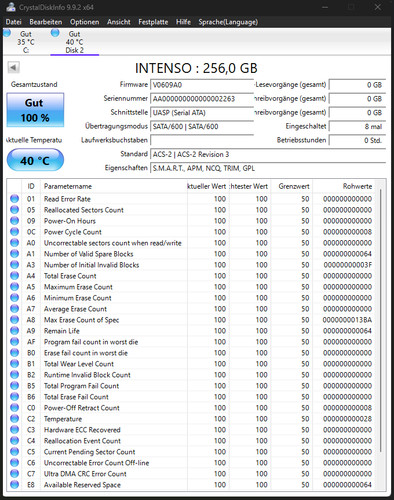Screen dimensions: 394x500
Task: Open the Ansicht menu
Action: 119,22
